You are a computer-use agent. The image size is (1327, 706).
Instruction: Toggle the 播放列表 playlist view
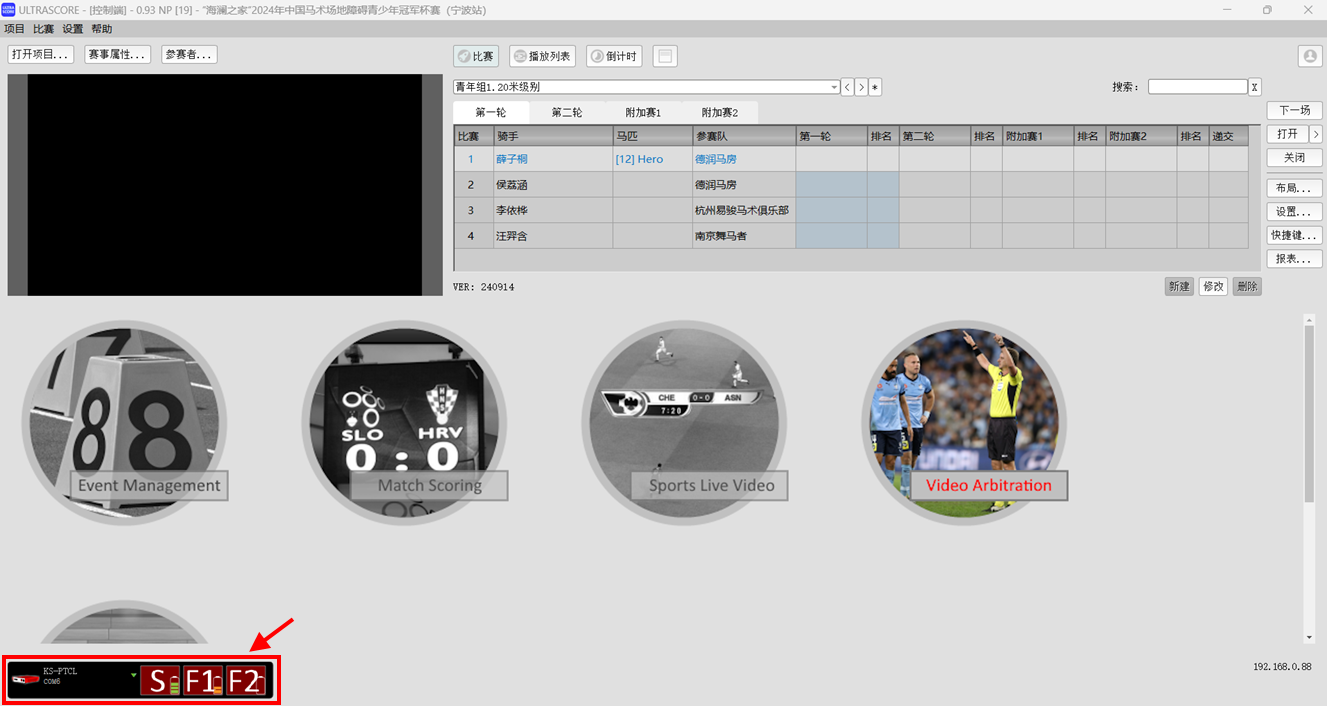coord(542,56)
